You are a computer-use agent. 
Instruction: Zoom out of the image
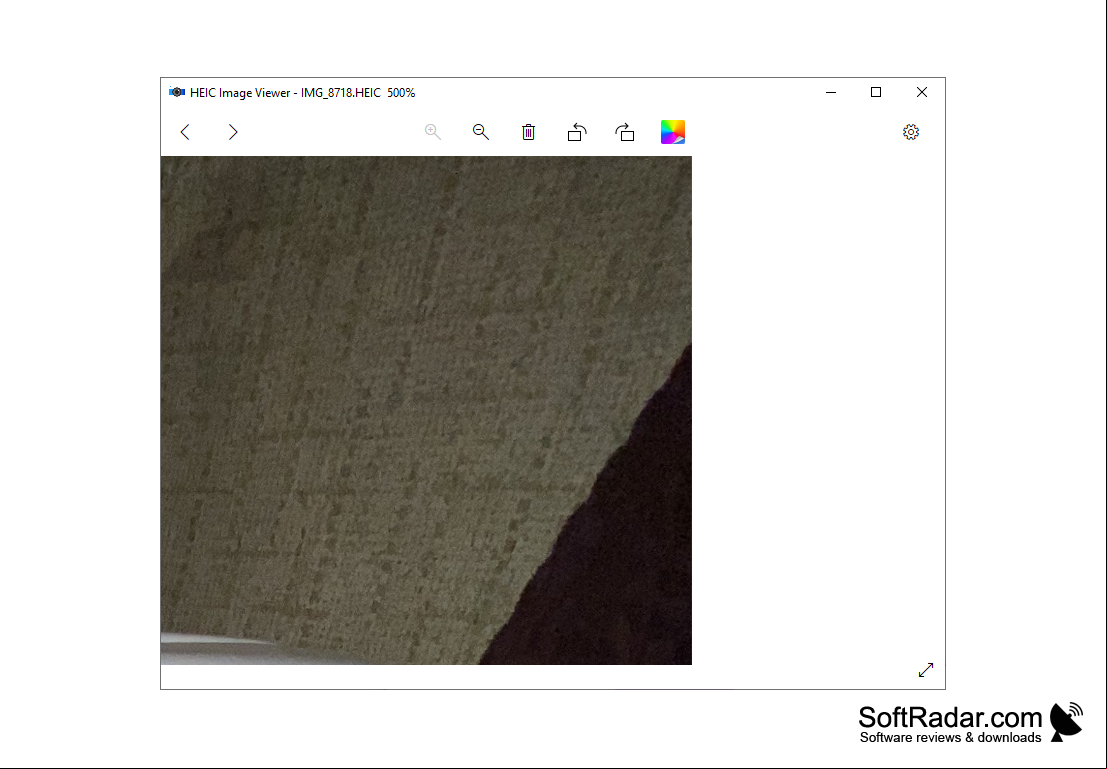click(x=481, y=132)
